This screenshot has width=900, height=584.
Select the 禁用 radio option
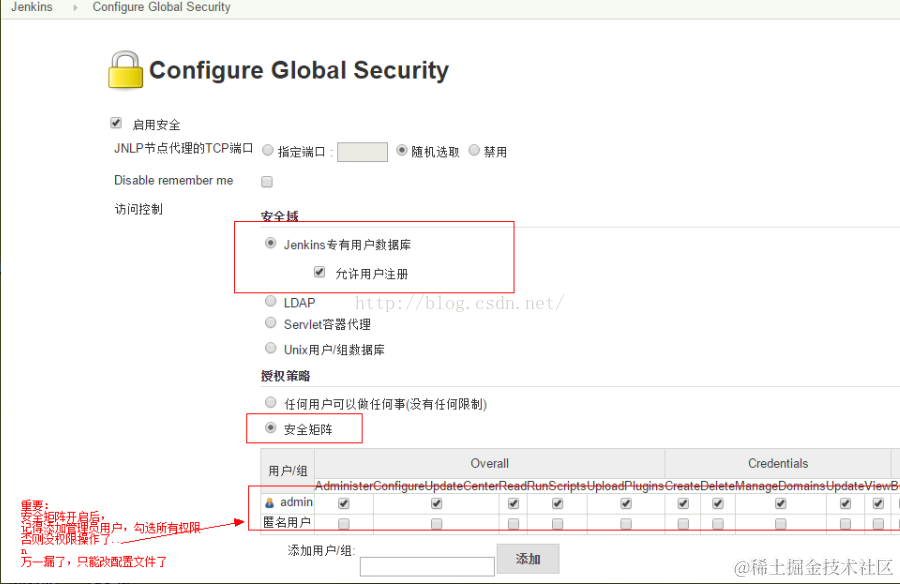(474, 150)
